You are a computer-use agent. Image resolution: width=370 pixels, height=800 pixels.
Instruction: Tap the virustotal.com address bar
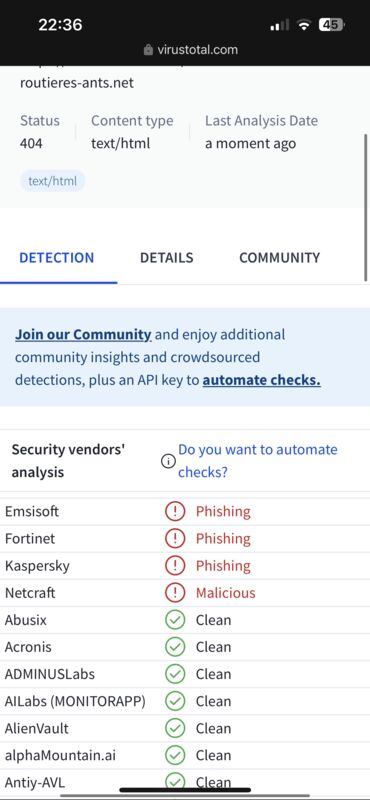click(x=191, y=49)
